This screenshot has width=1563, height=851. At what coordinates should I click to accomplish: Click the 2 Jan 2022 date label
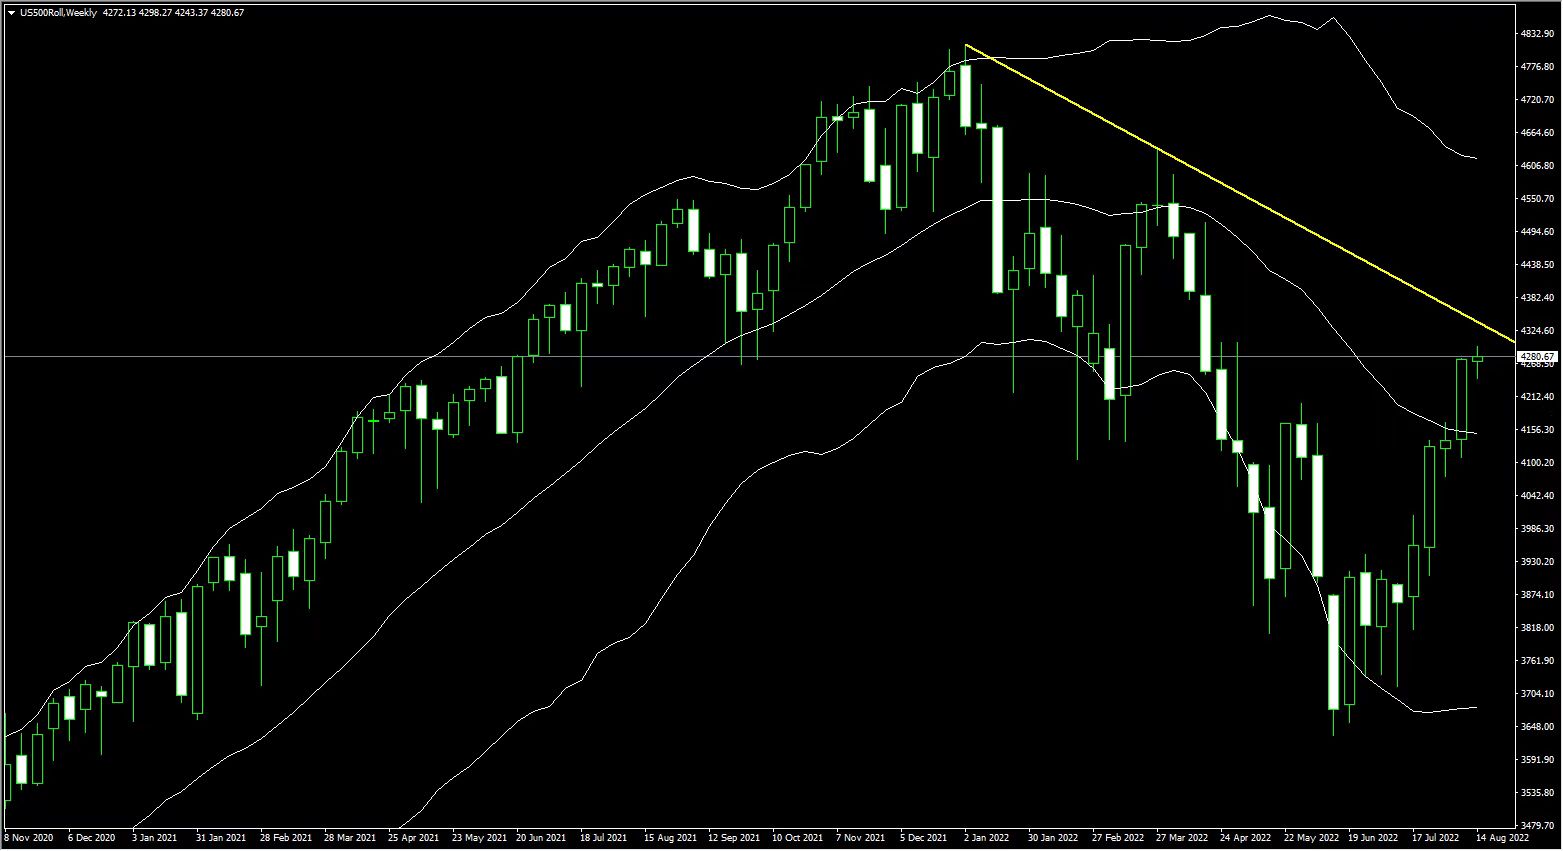988,838
